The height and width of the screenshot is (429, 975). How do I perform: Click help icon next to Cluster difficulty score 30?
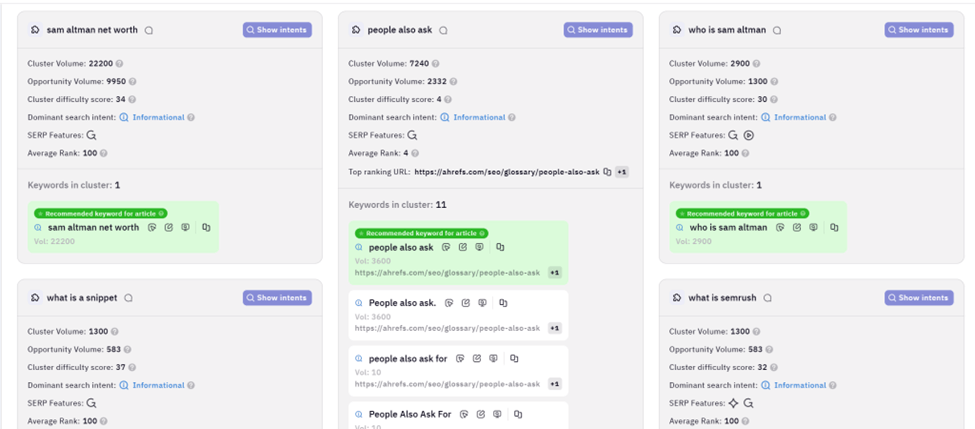pos(774,99)
